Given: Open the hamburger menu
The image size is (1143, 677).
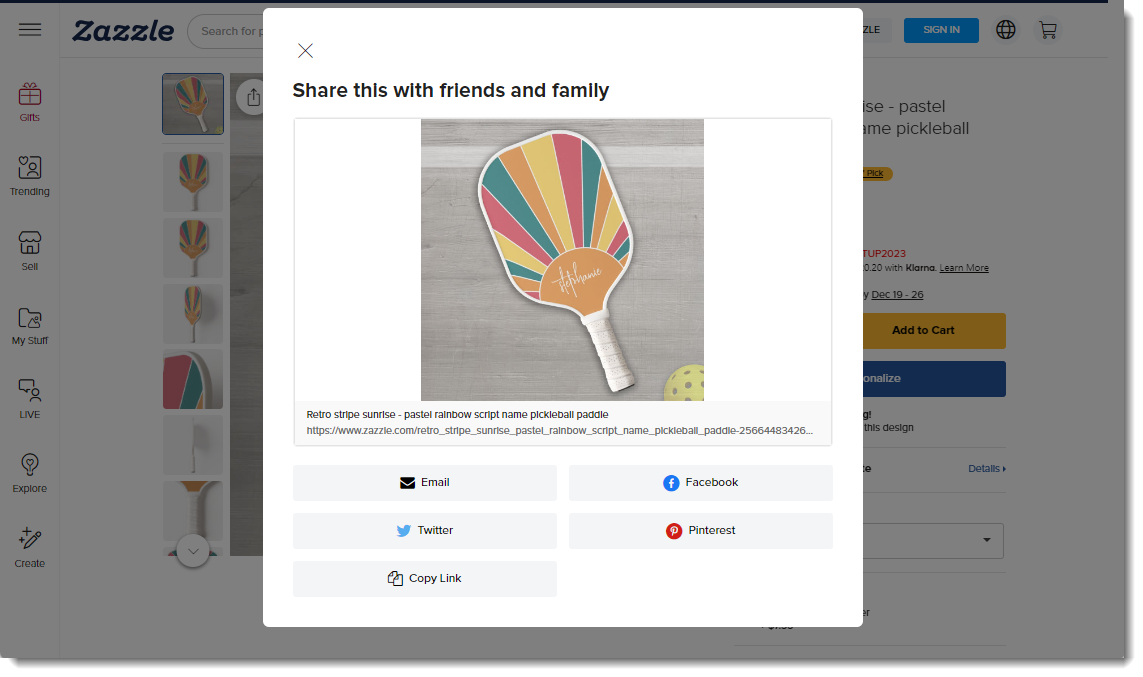Looking at the screenshot, I should tap(30, 30).
